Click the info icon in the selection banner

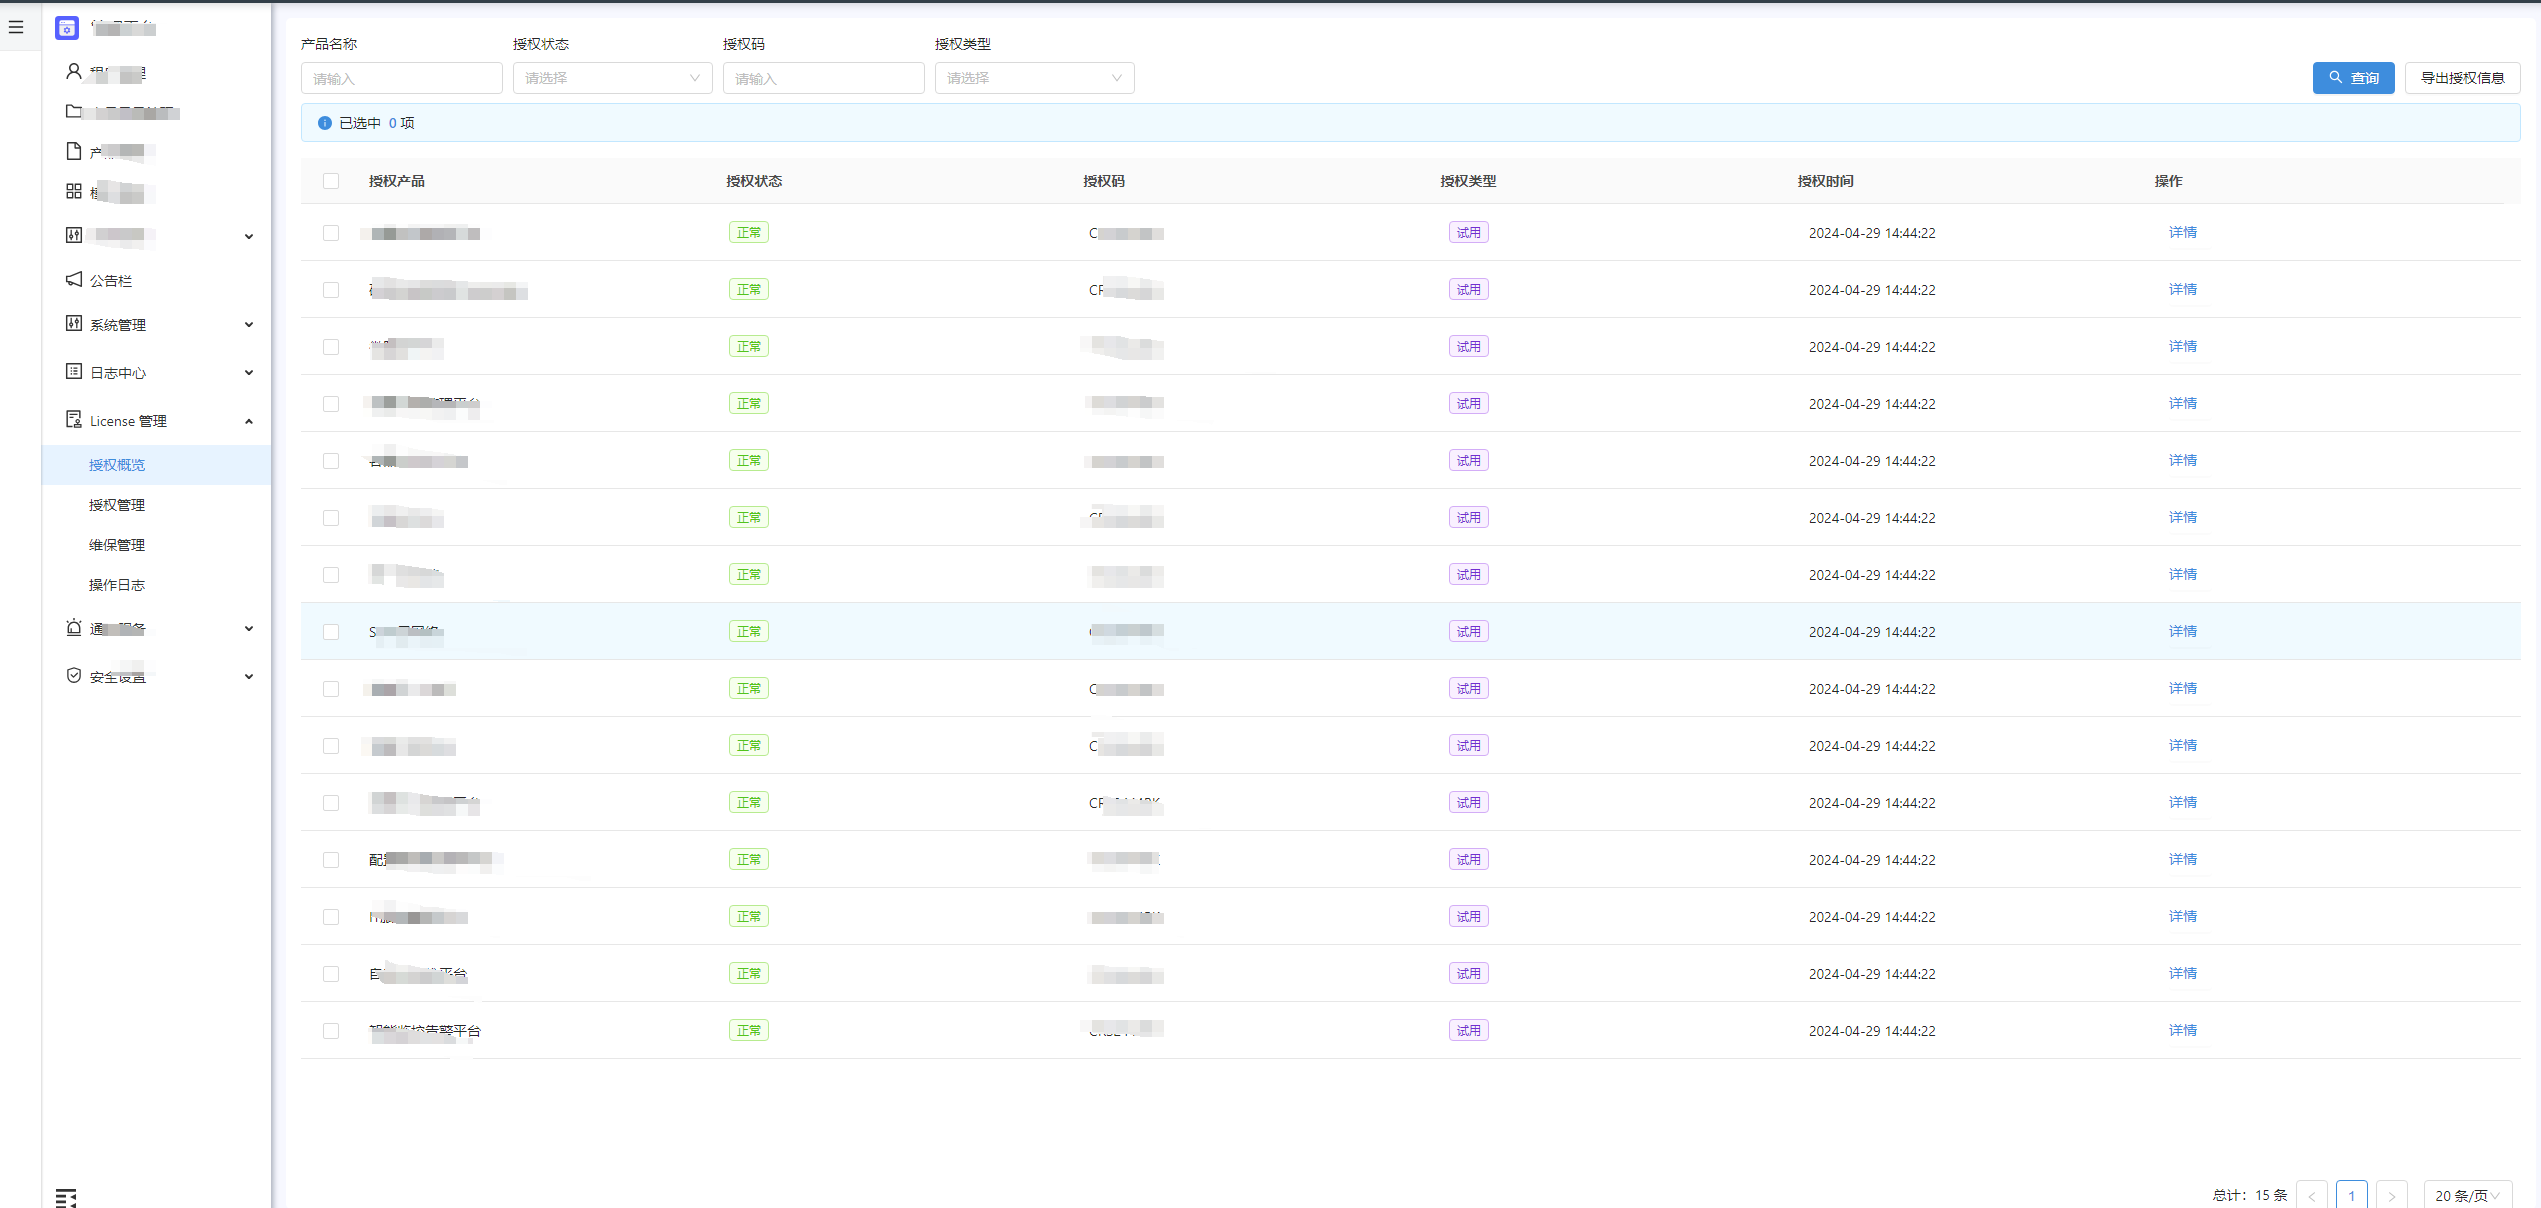[325, 123]
